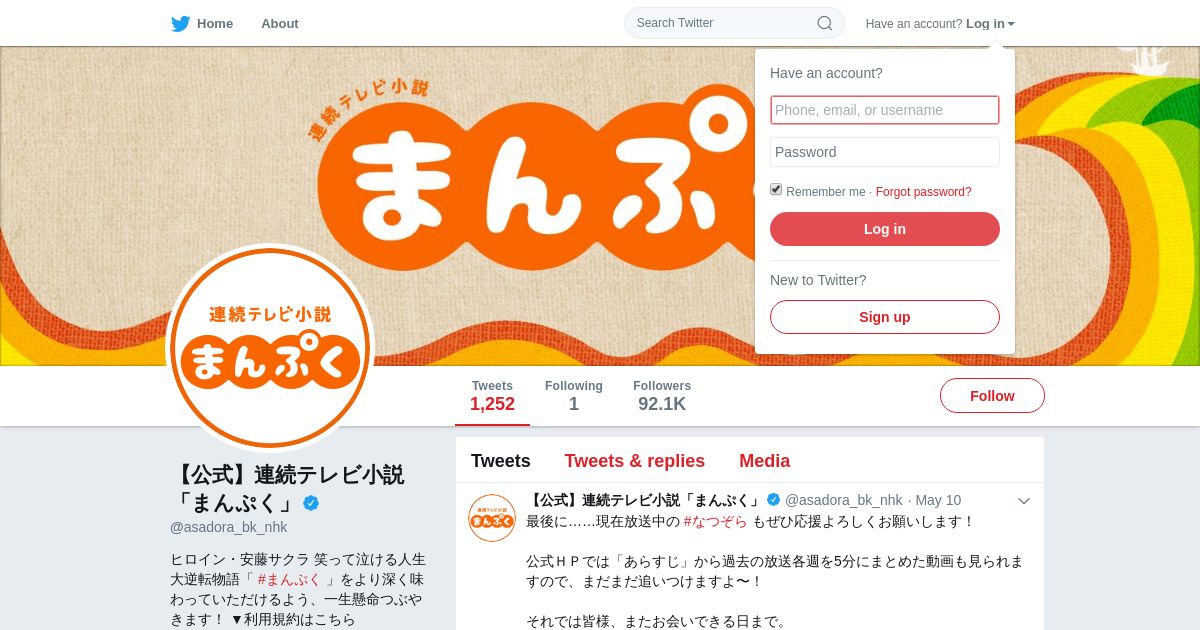Switch to the Media tab
The height and width of the screenshot is (630, 1200).
[x=765, y=461]
